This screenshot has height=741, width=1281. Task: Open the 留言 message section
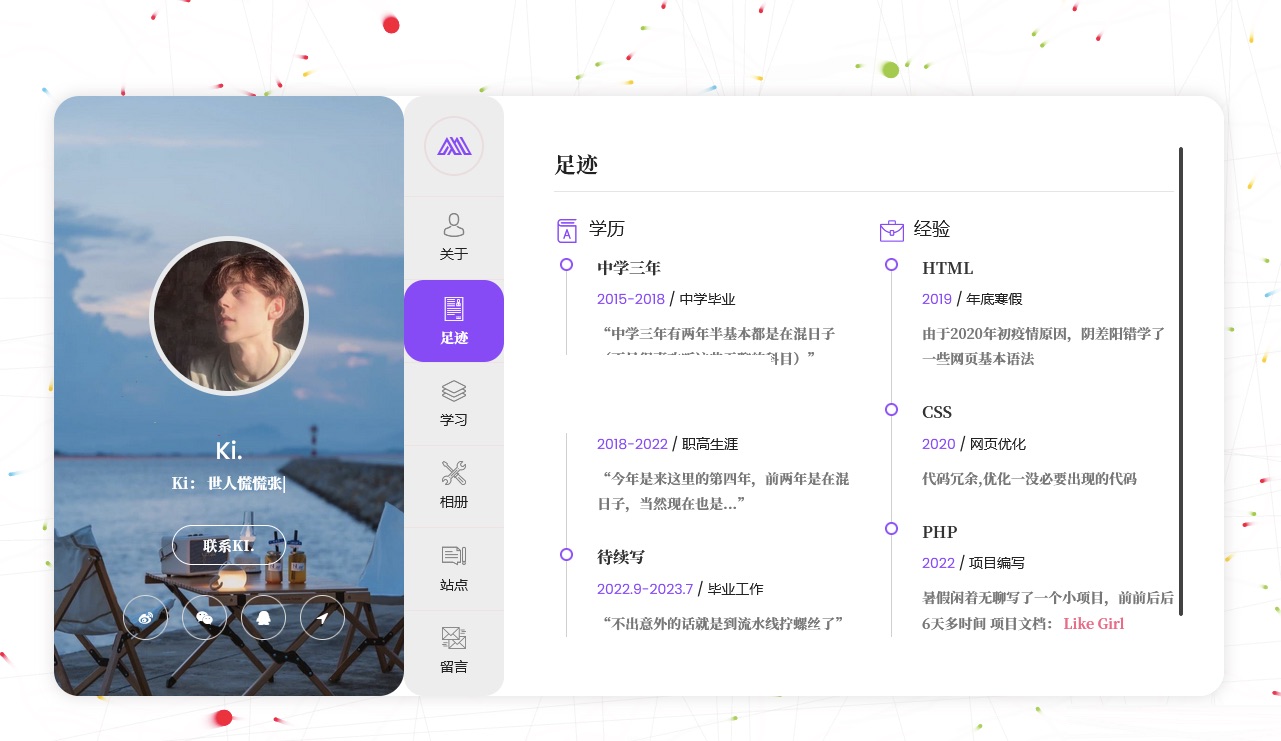454,650
